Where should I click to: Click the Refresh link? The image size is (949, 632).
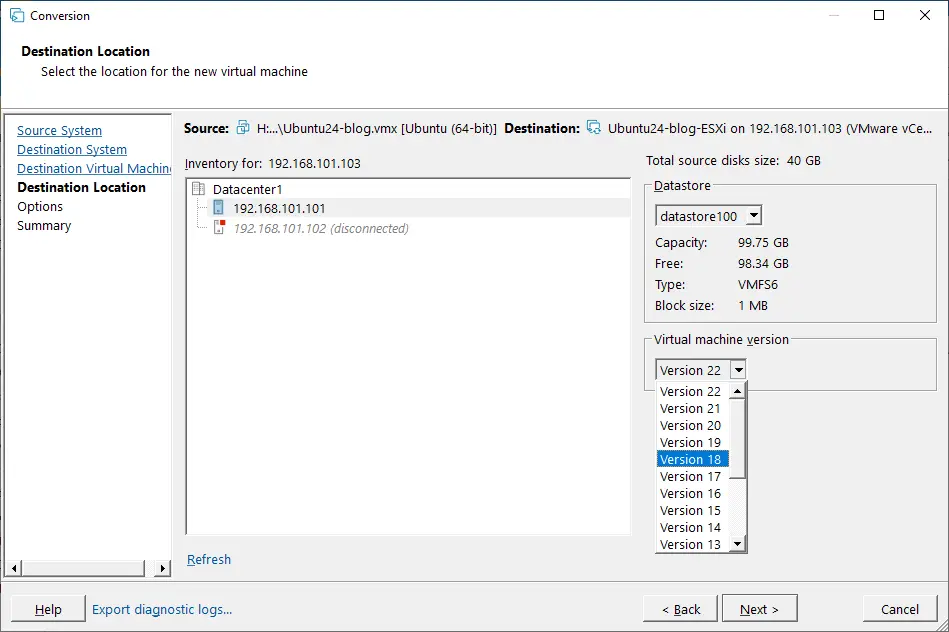click(x=209, y=559)
